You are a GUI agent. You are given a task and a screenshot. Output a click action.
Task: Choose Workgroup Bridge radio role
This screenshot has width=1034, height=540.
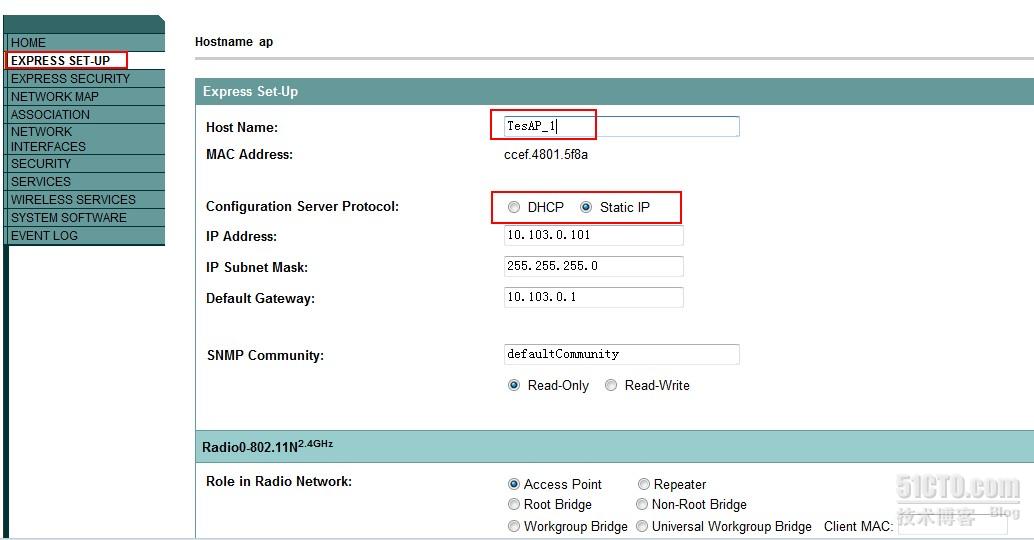coord(514,526)
